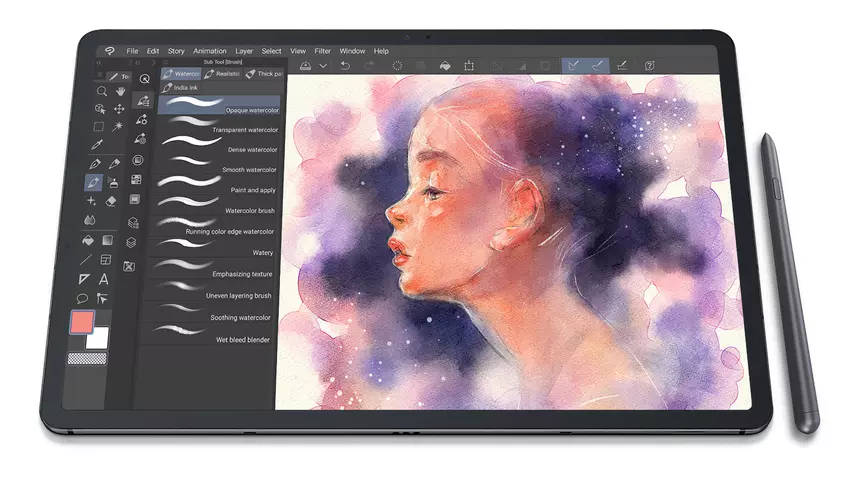This screenshot has height=478, width=850.
Task: Select the Eraser tool
Action: 112,201
